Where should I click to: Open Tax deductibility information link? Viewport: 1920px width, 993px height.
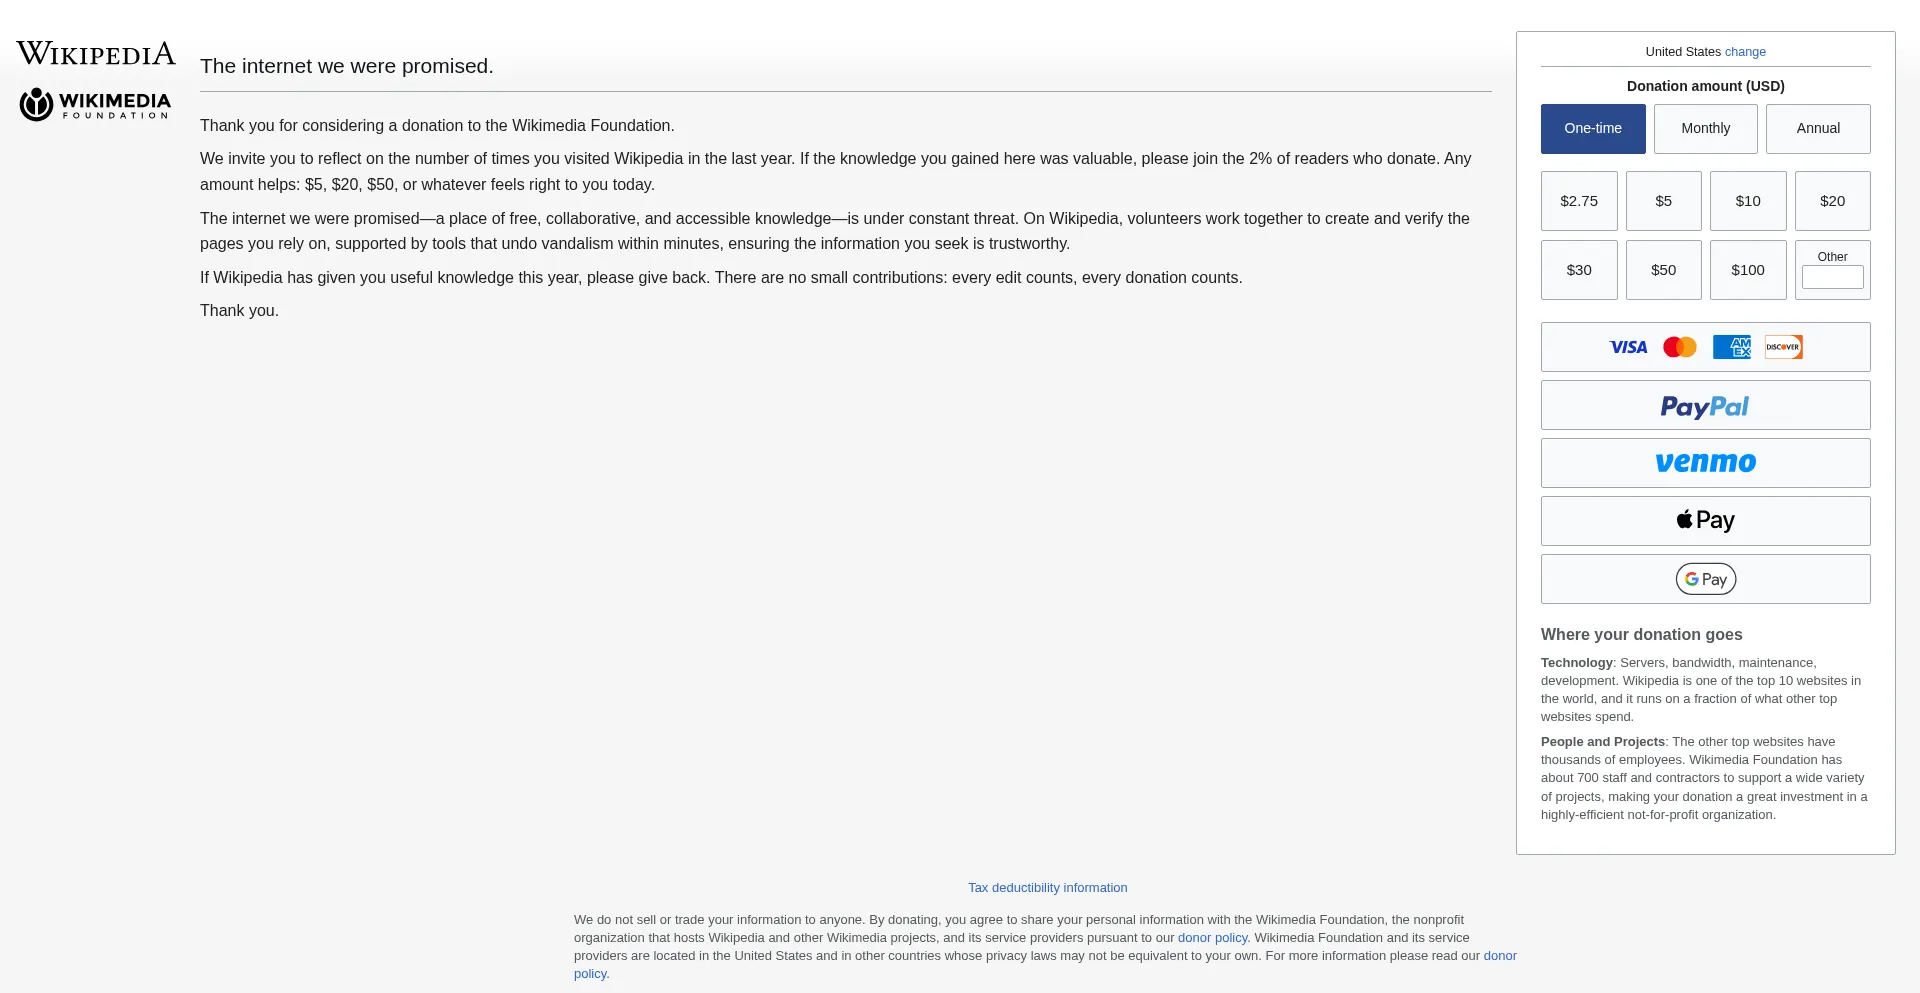[x=1047, y=888]
